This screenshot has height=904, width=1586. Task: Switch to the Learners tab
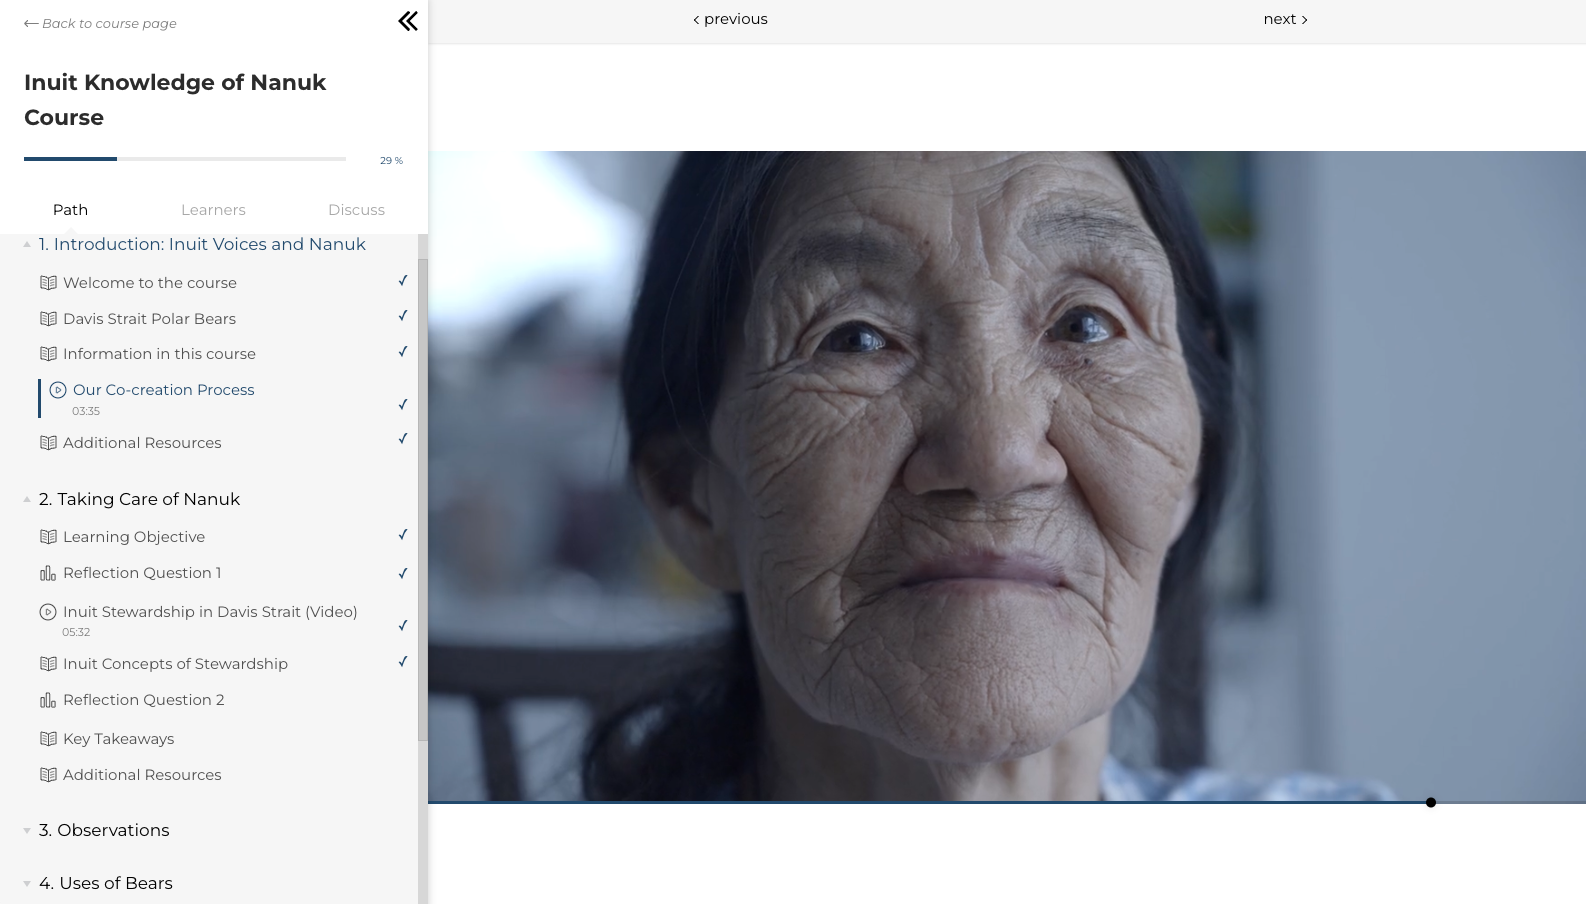point(213,210)
